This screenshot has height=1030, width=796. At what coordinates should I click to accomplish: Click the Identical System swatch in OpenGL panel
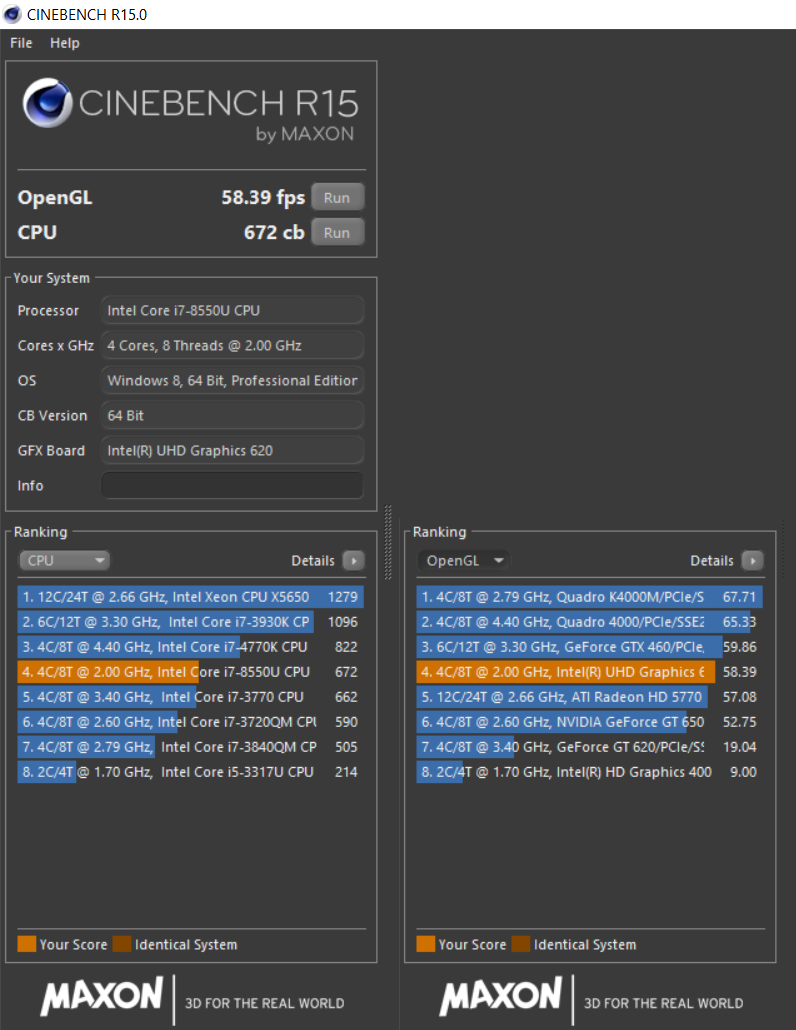point(520,944)
